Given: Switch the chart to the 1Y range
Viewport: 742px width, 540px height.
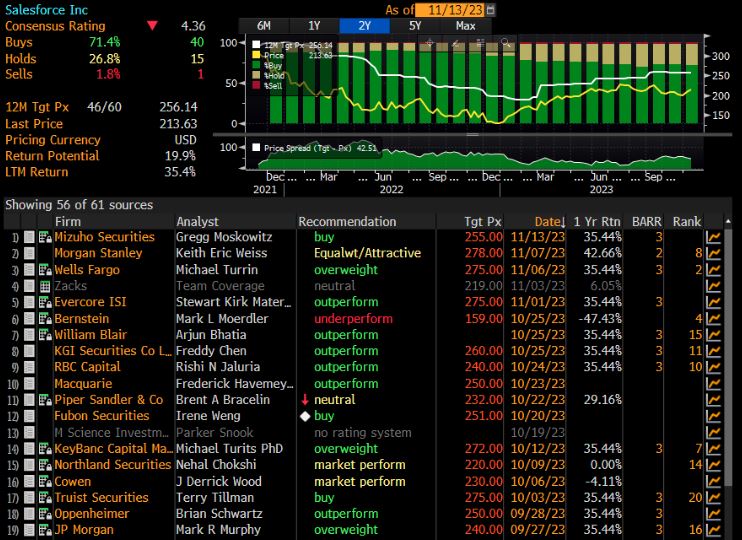Looking at the screenshot, I should (314, 26).
